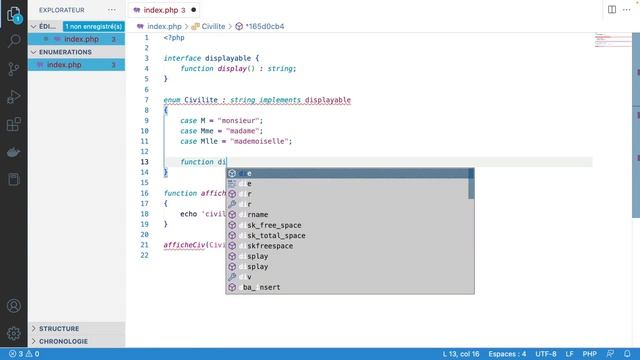
Task: Open the Run and Debug view icon
Action: [14, 97]
